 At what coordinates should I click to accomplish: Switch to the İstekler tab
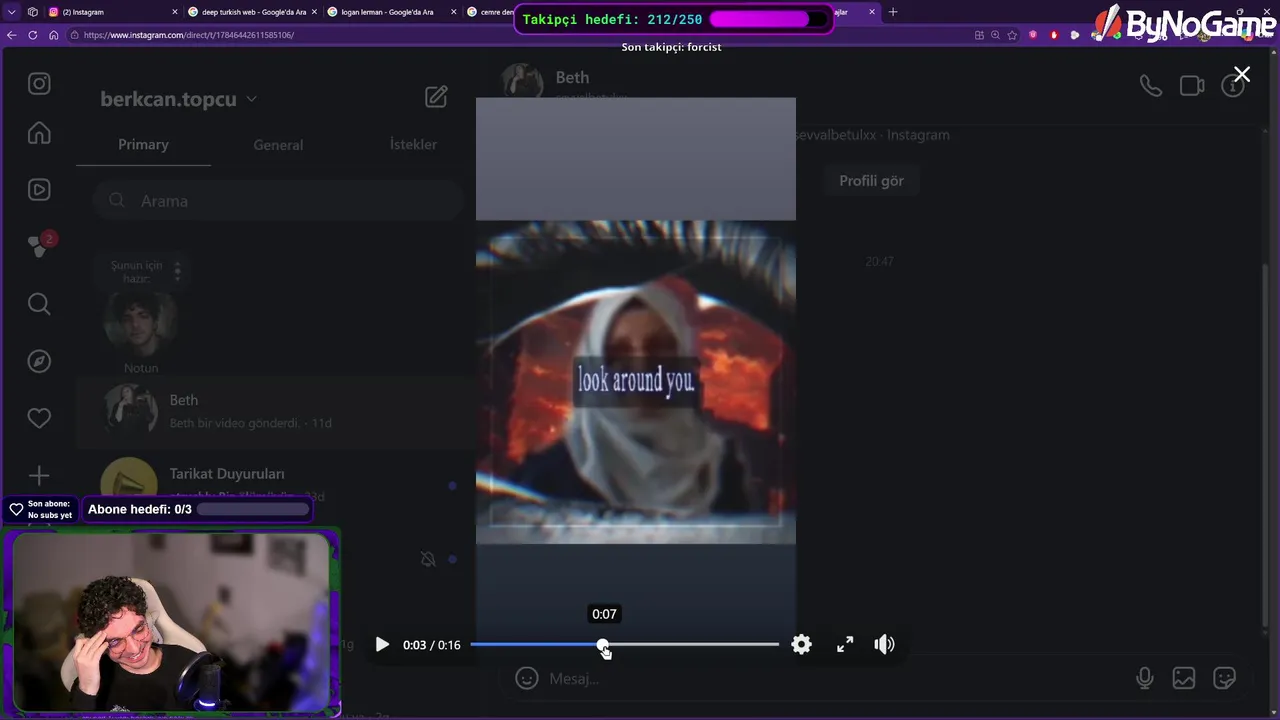[x=413, y=144]
